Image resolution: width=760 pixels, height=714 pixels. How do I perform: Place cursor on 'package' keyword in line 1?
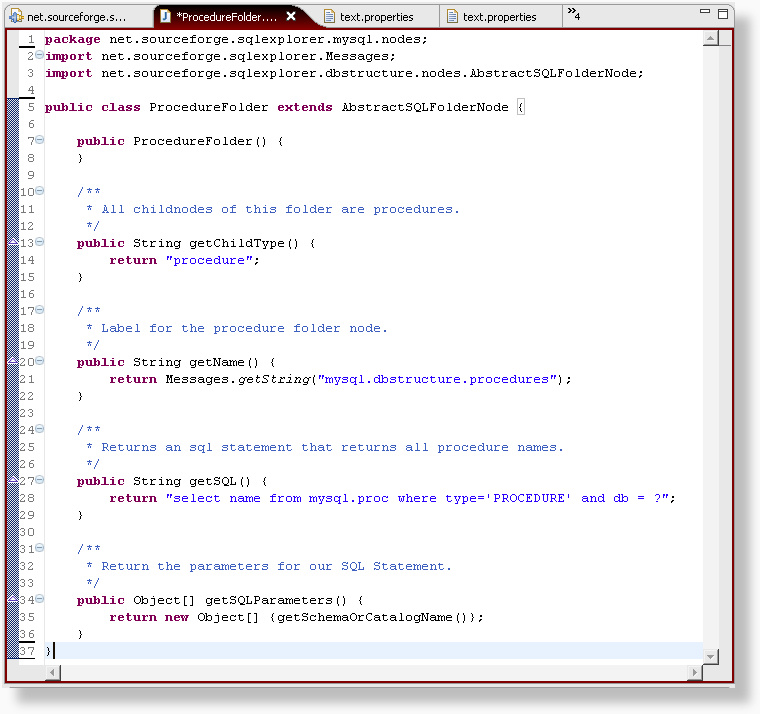(73, 39)
